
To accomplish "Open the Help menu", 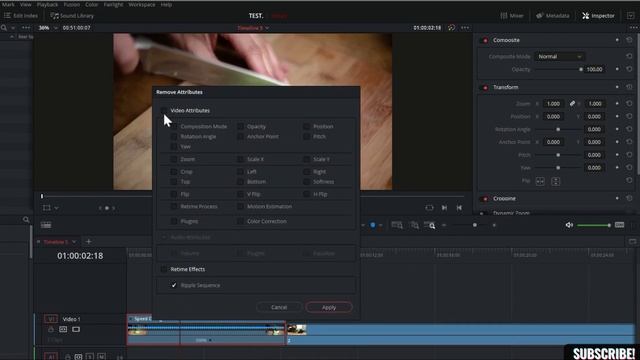I will tap(166, 4).
